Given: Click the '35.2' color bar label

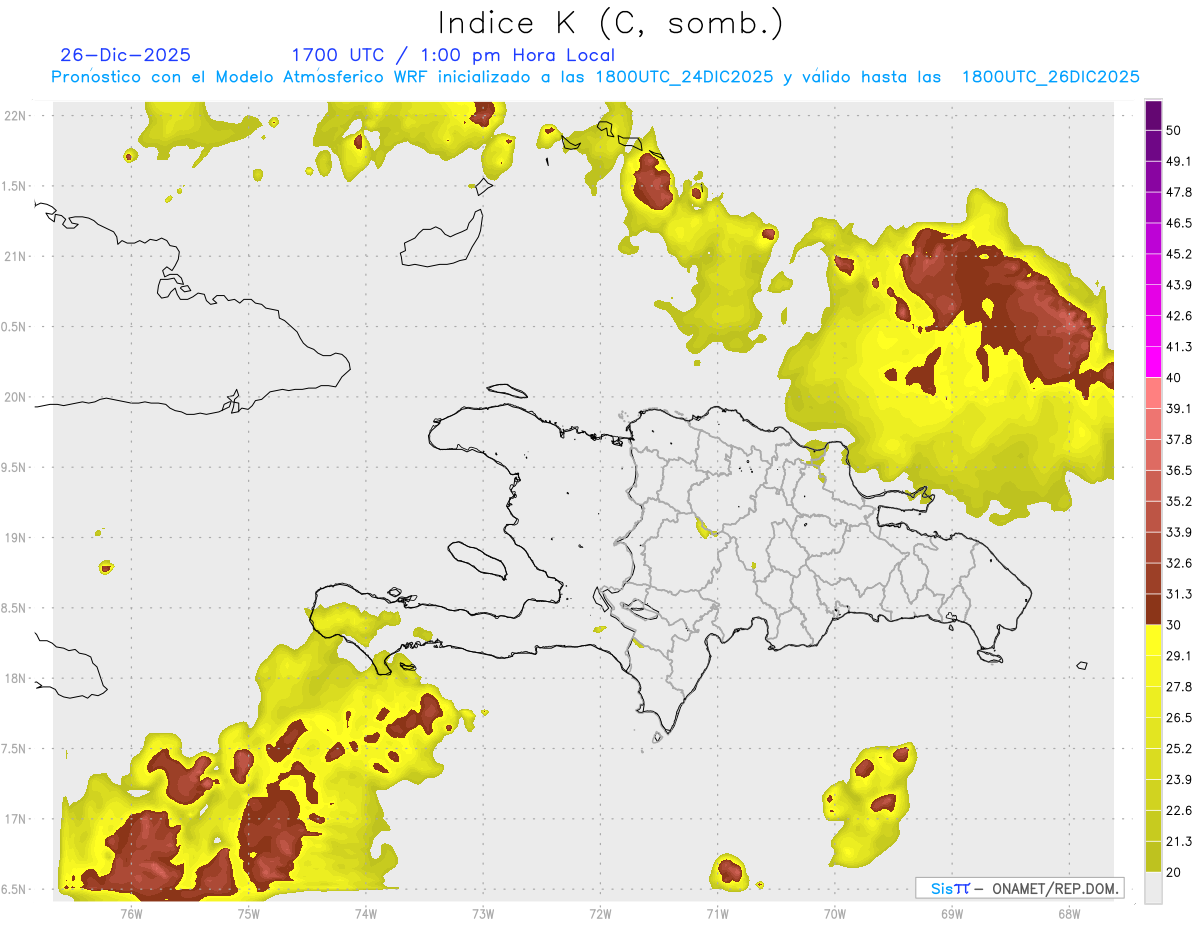Looking at the screenshot, I should [x=1179, y=501].
